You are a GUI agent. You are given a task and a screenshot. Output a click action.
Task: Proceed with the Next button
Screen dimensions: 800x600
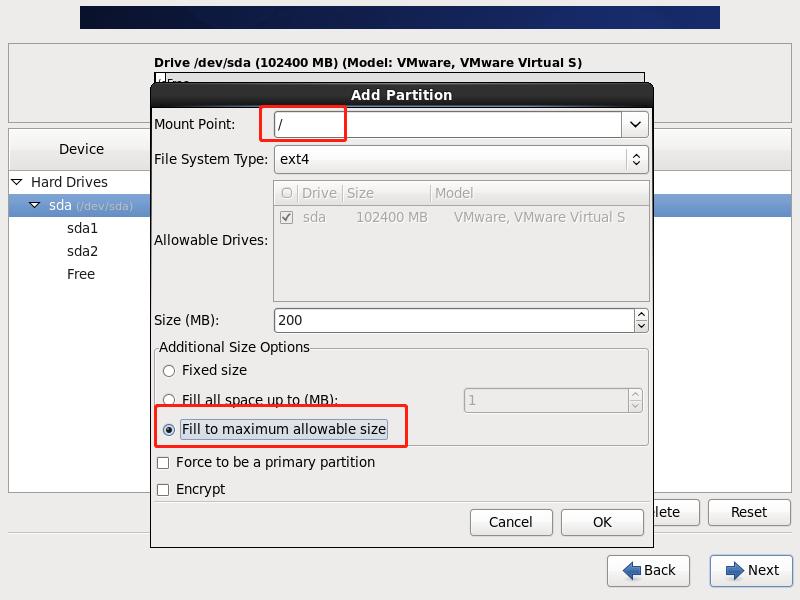click(x=752, y=570)
